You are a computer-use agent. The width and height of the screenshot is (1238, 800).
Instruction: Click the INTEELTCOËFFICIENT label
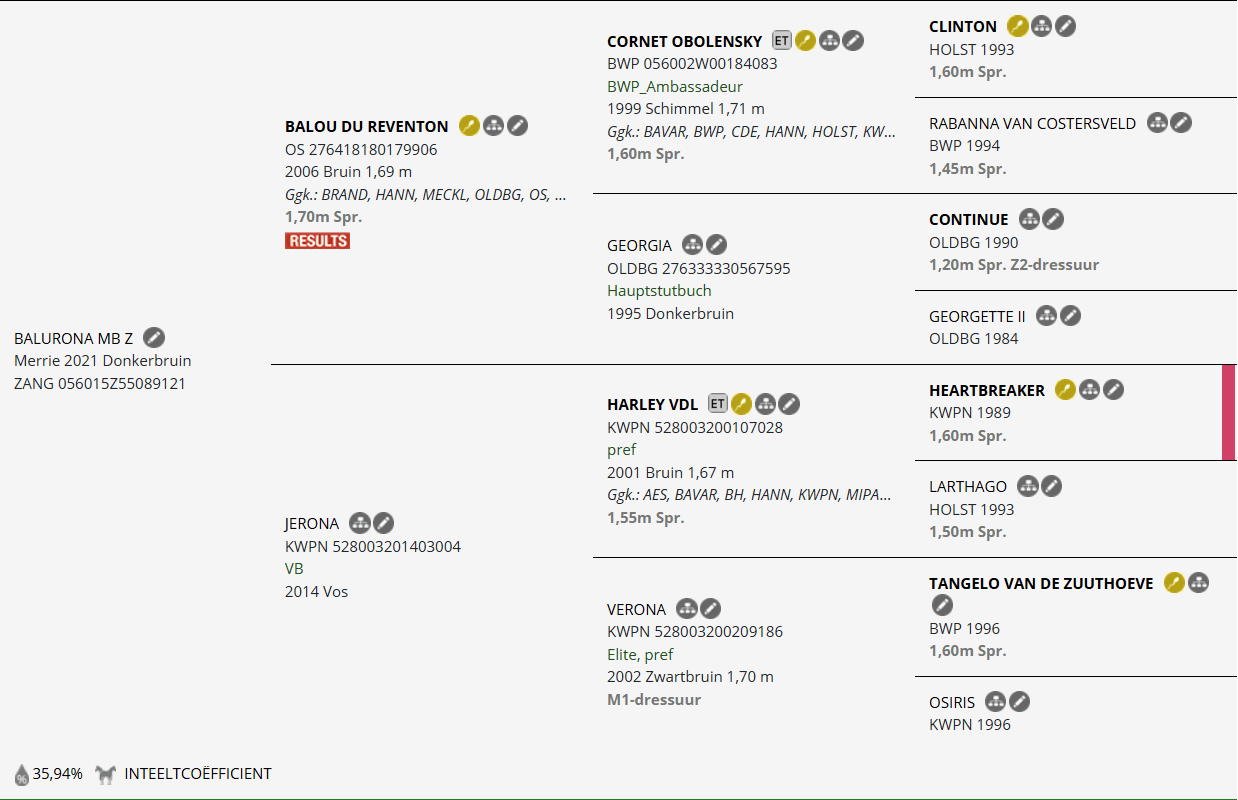click(198, 773)
